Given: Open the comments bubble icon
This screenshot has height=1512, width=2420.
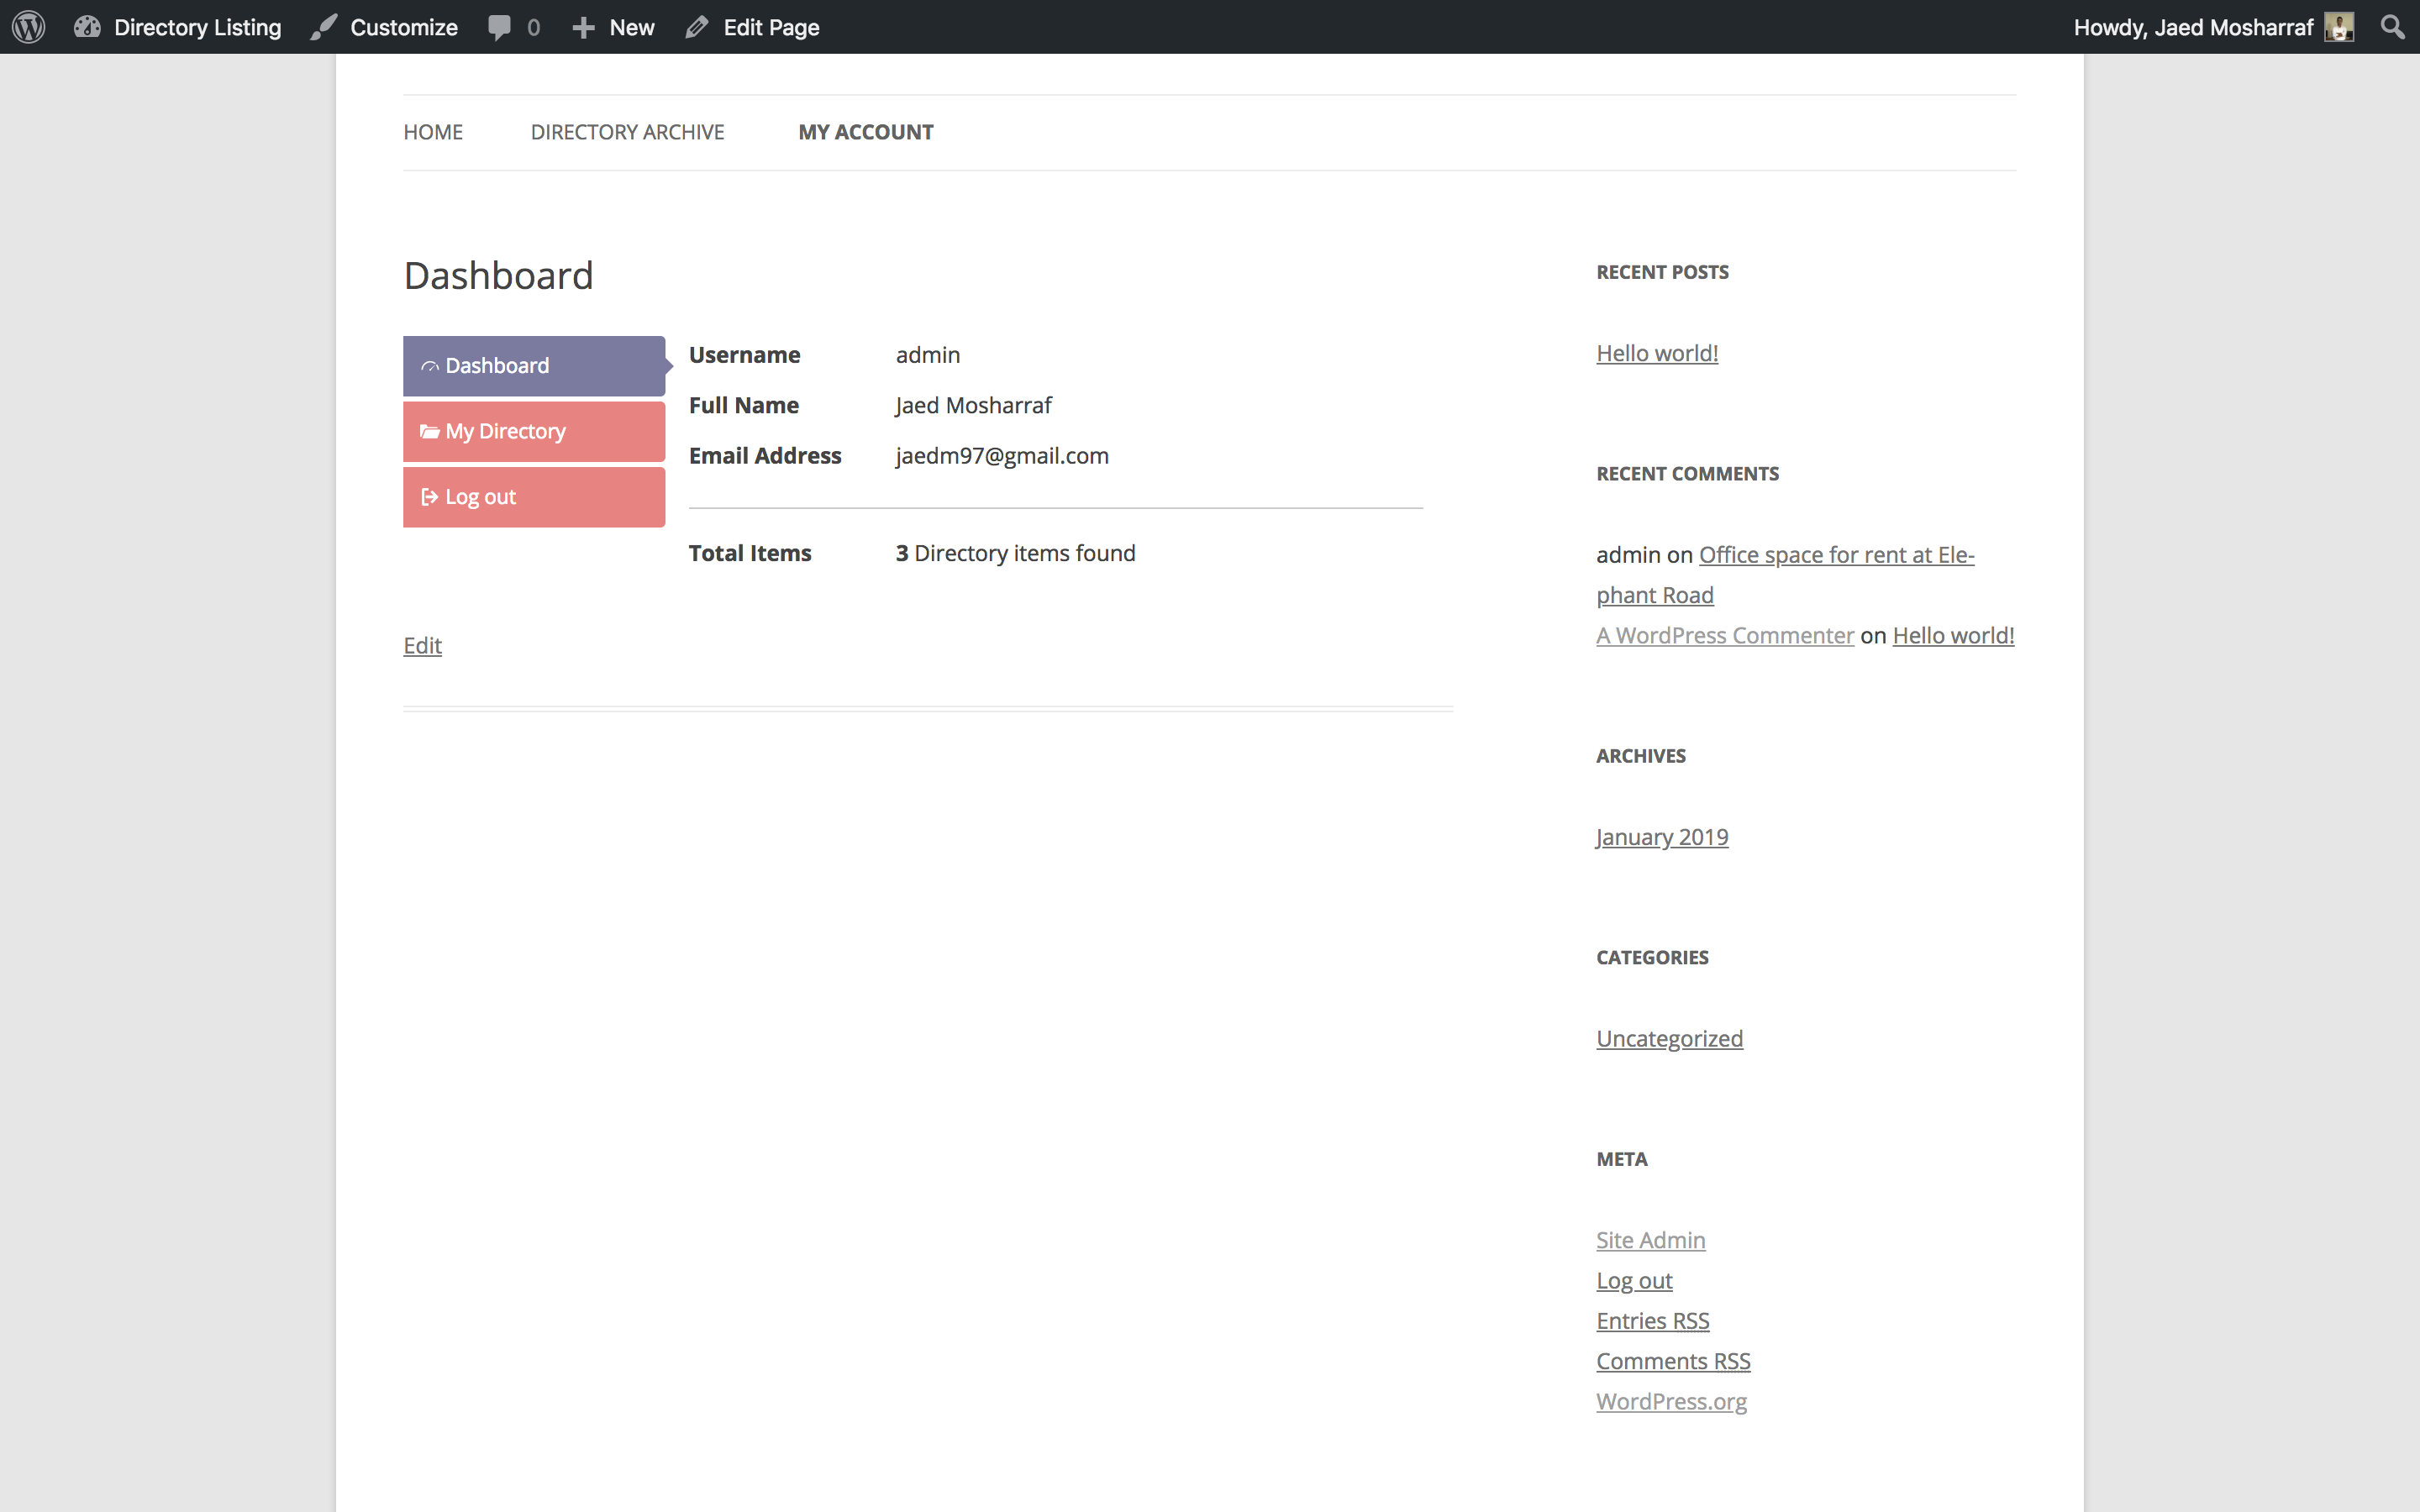Looking at the screenshot, I should 499,27.
